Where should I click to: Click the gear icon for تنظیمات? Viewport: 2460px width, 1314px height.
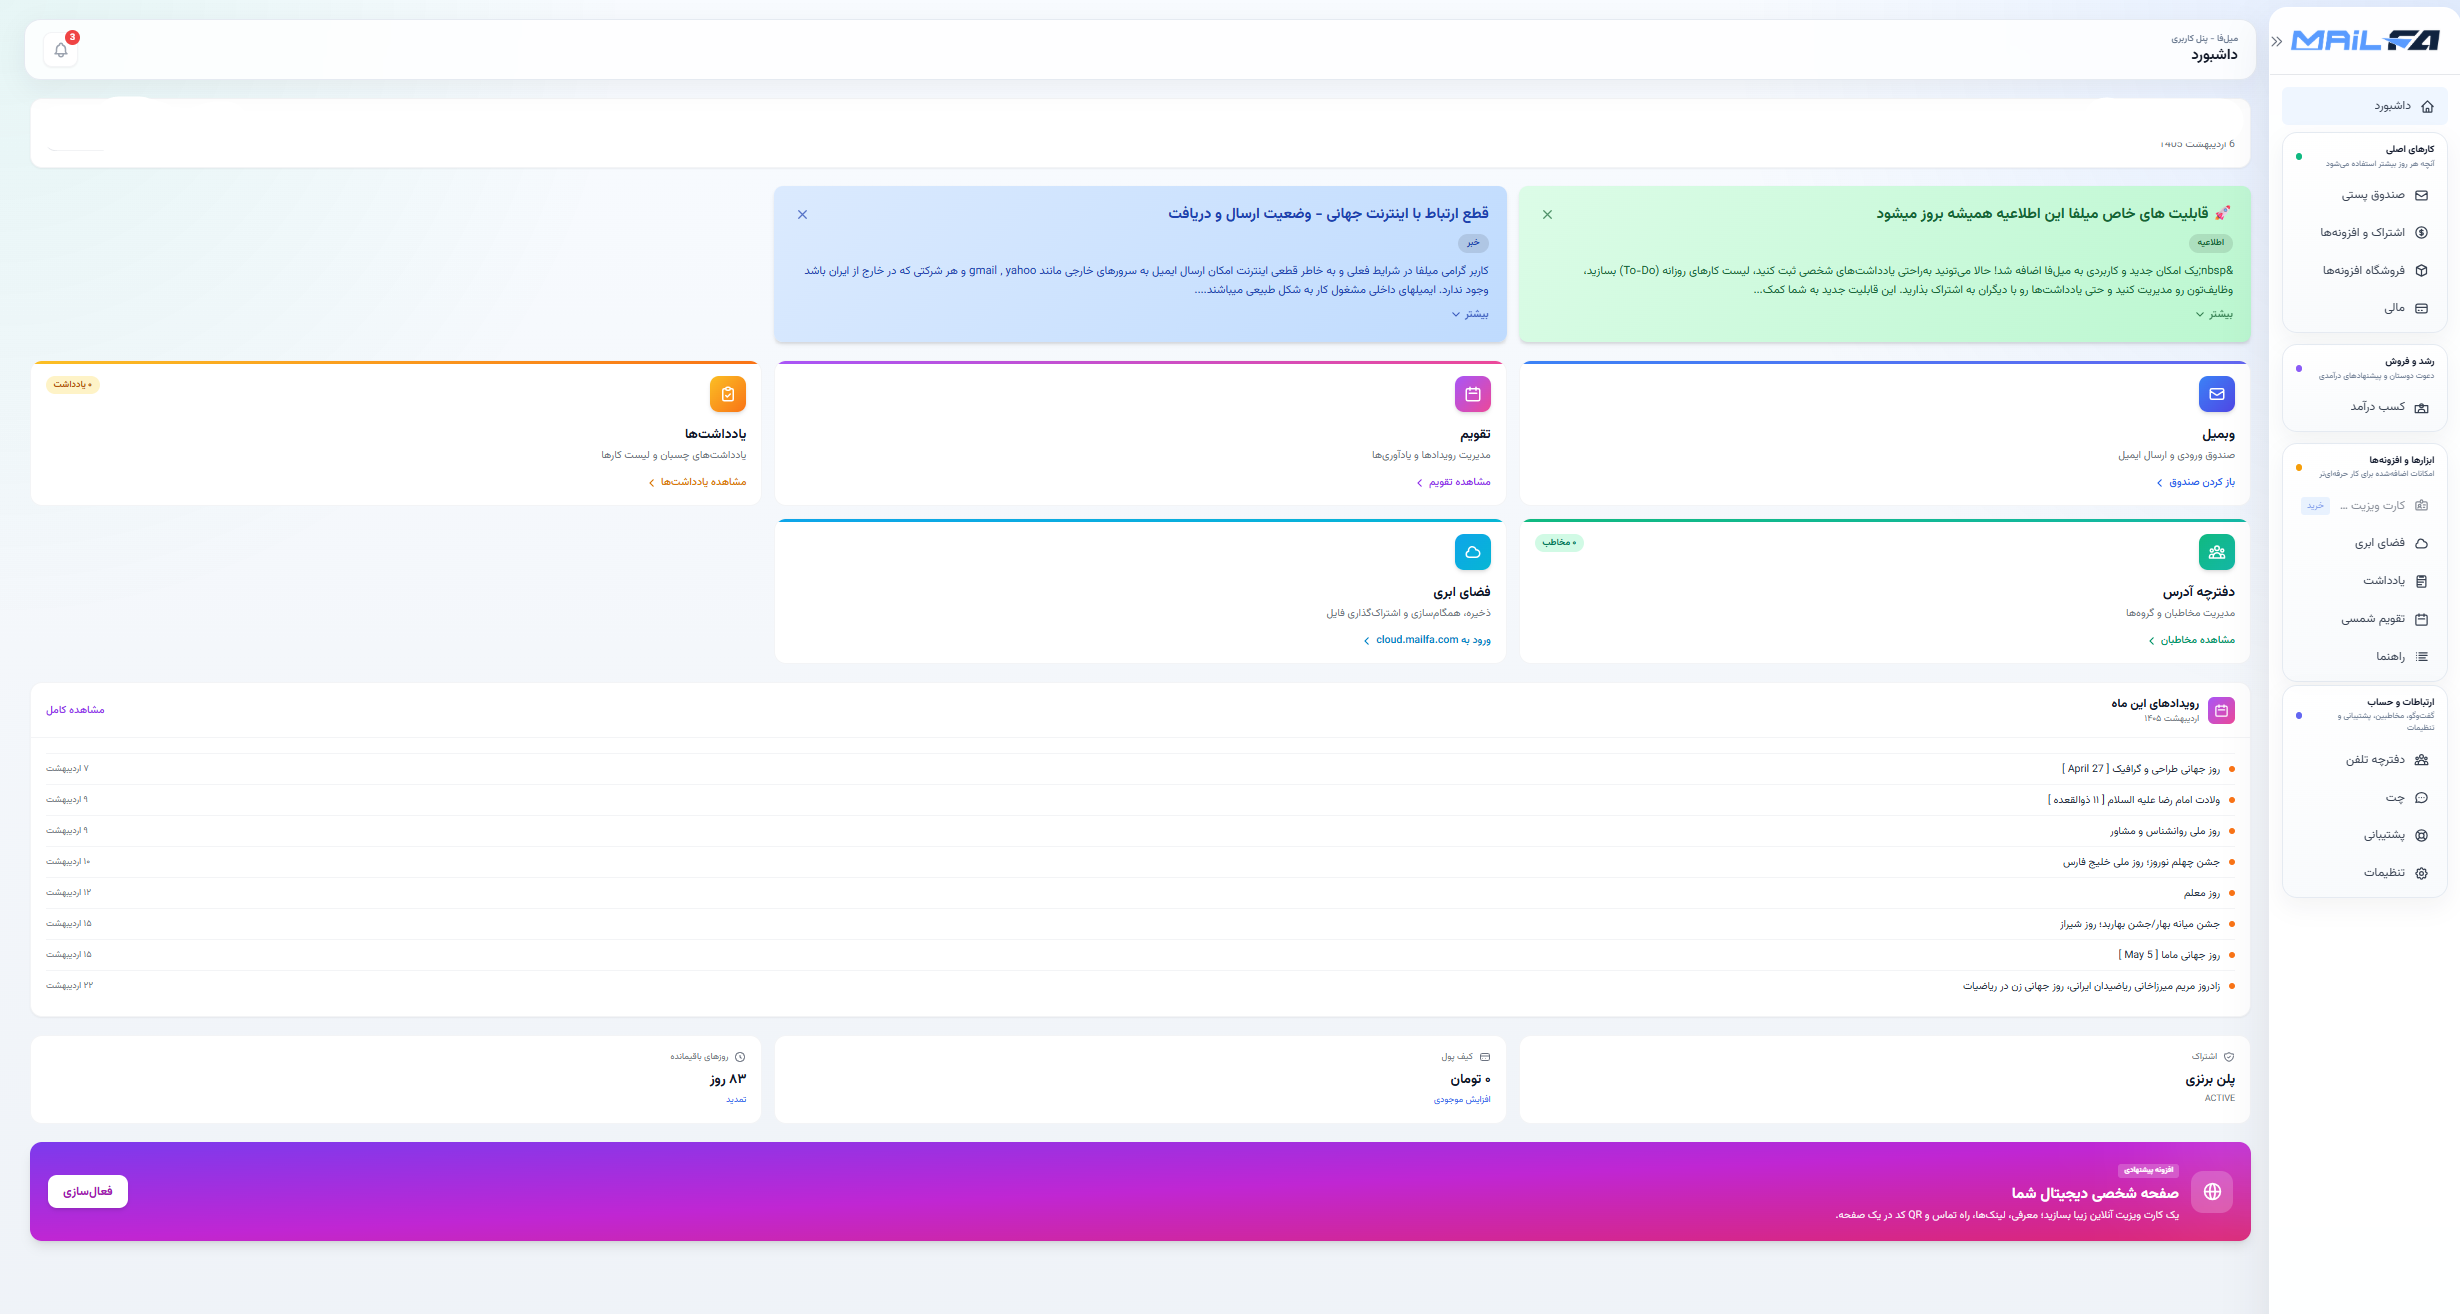coord(2421,873)
